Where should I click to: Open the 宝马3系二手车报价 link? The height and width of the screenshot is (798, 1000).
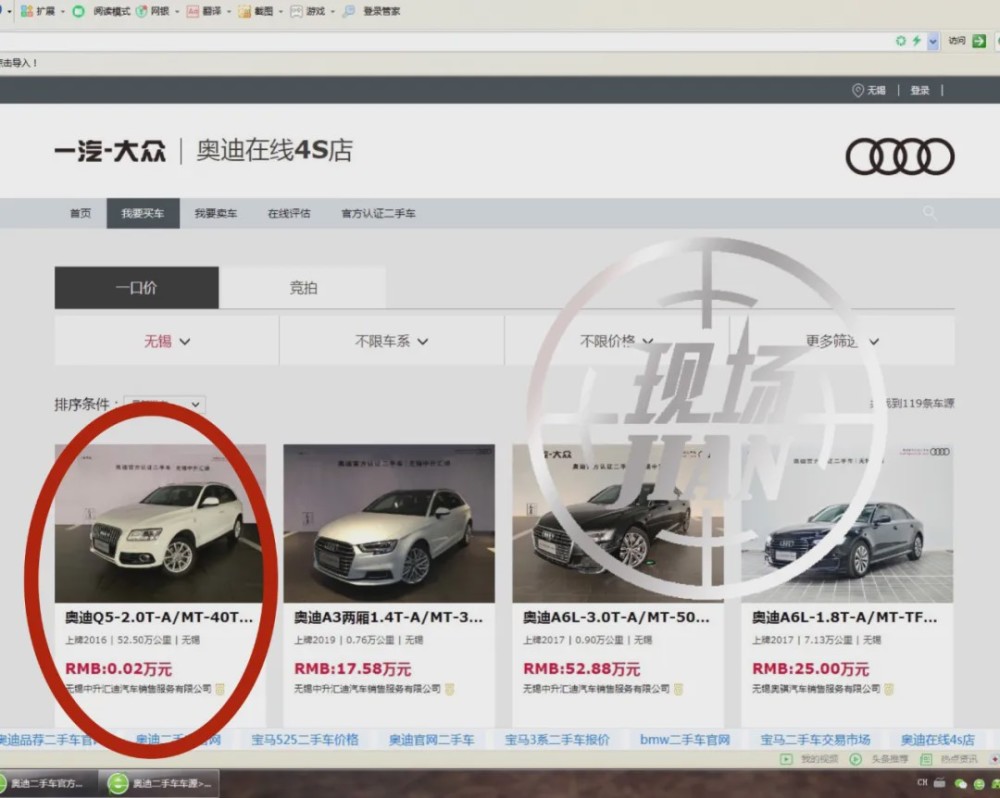point(557,740)
